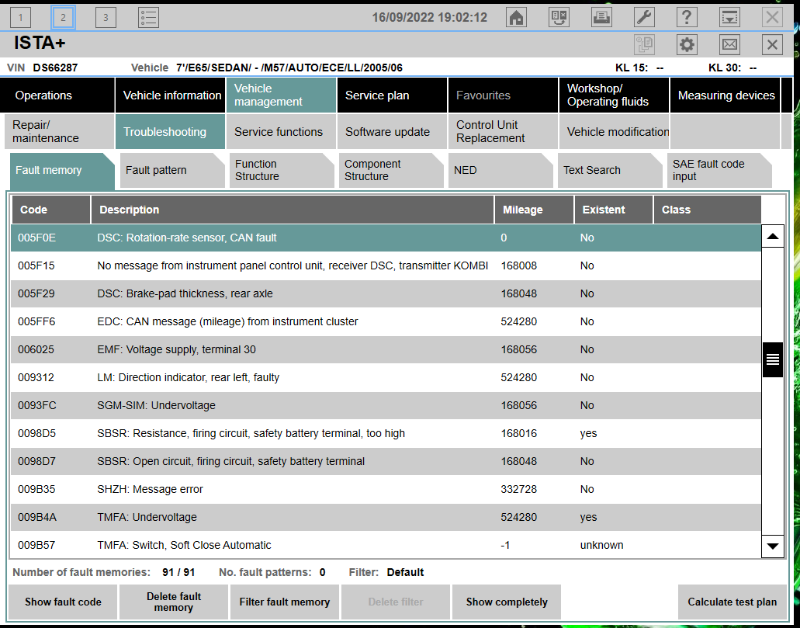Sort by Class column header
Viewport: 800px width, 628px height.
click(707, 210)
